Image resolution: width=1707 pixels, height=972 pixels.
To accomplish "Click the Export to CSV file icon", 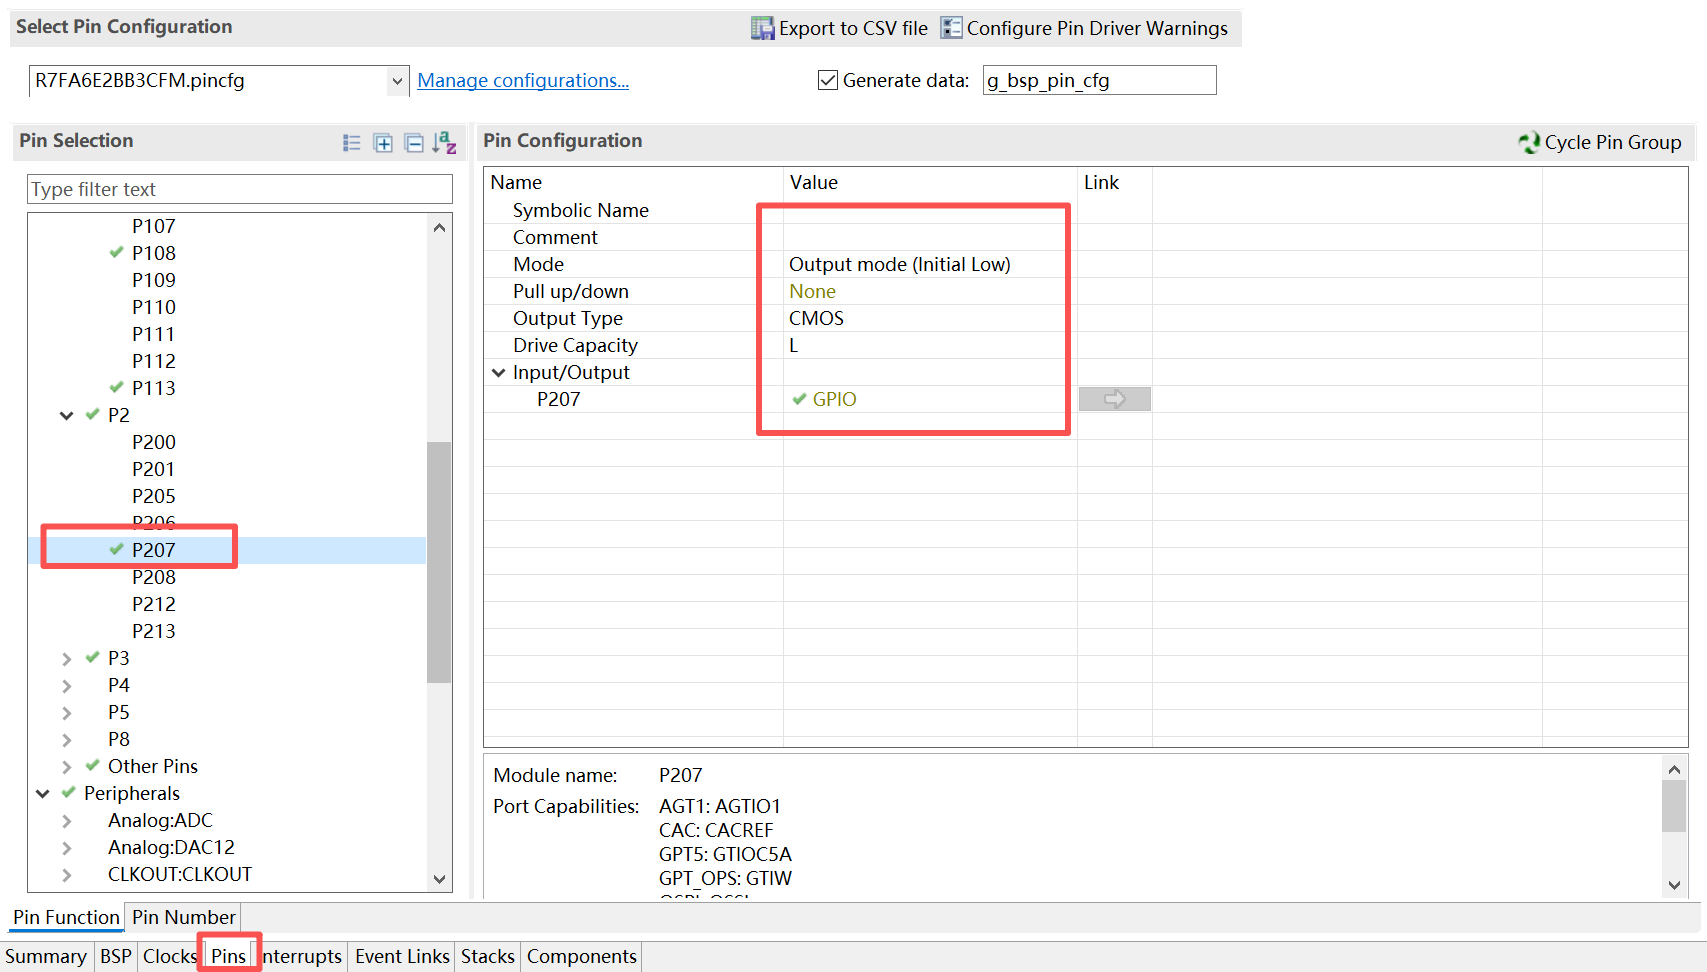I will coord(763,28).
